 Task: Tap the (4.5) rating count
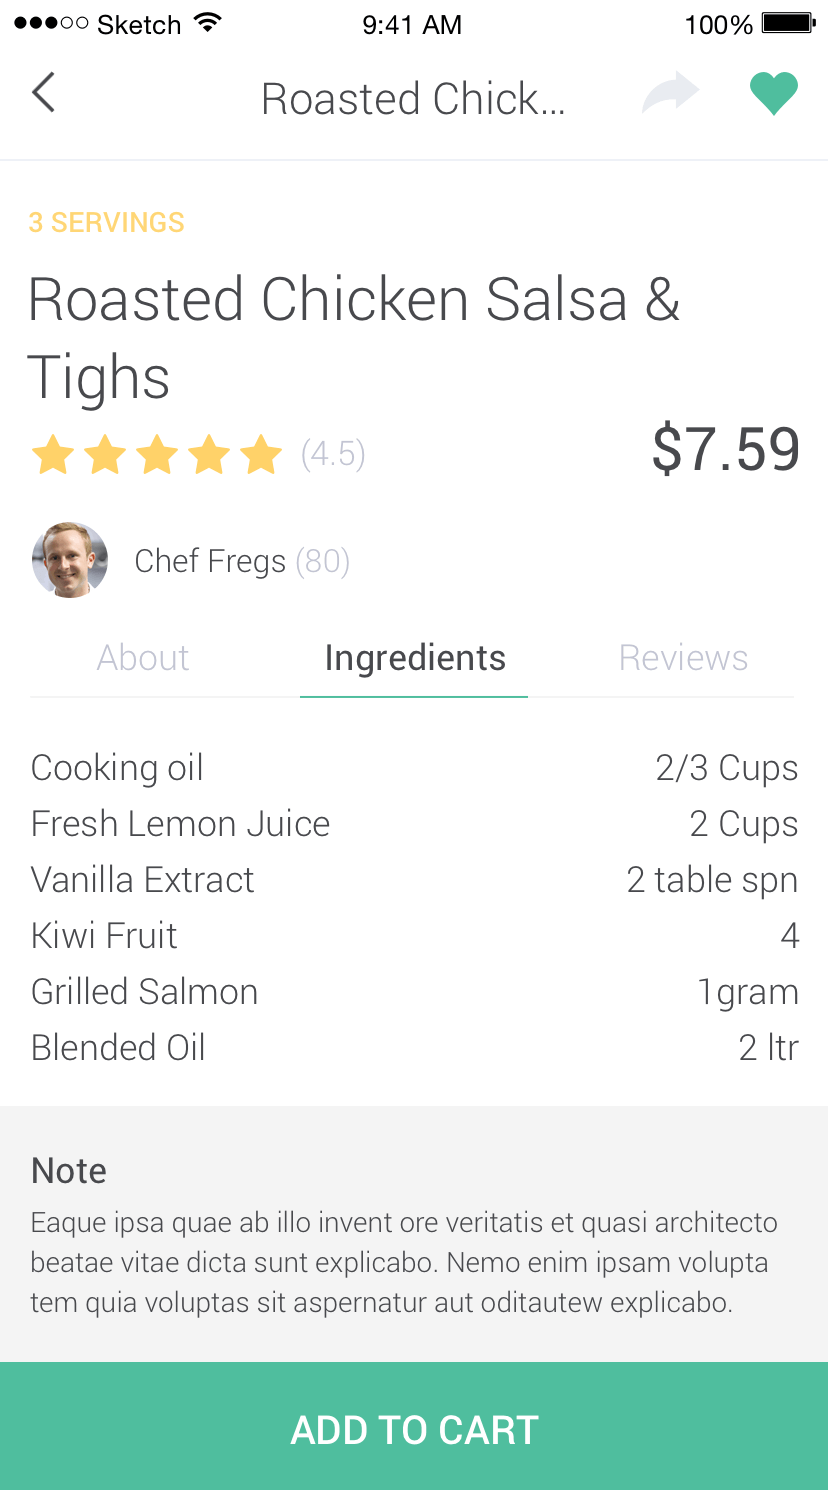click(333, 454)
